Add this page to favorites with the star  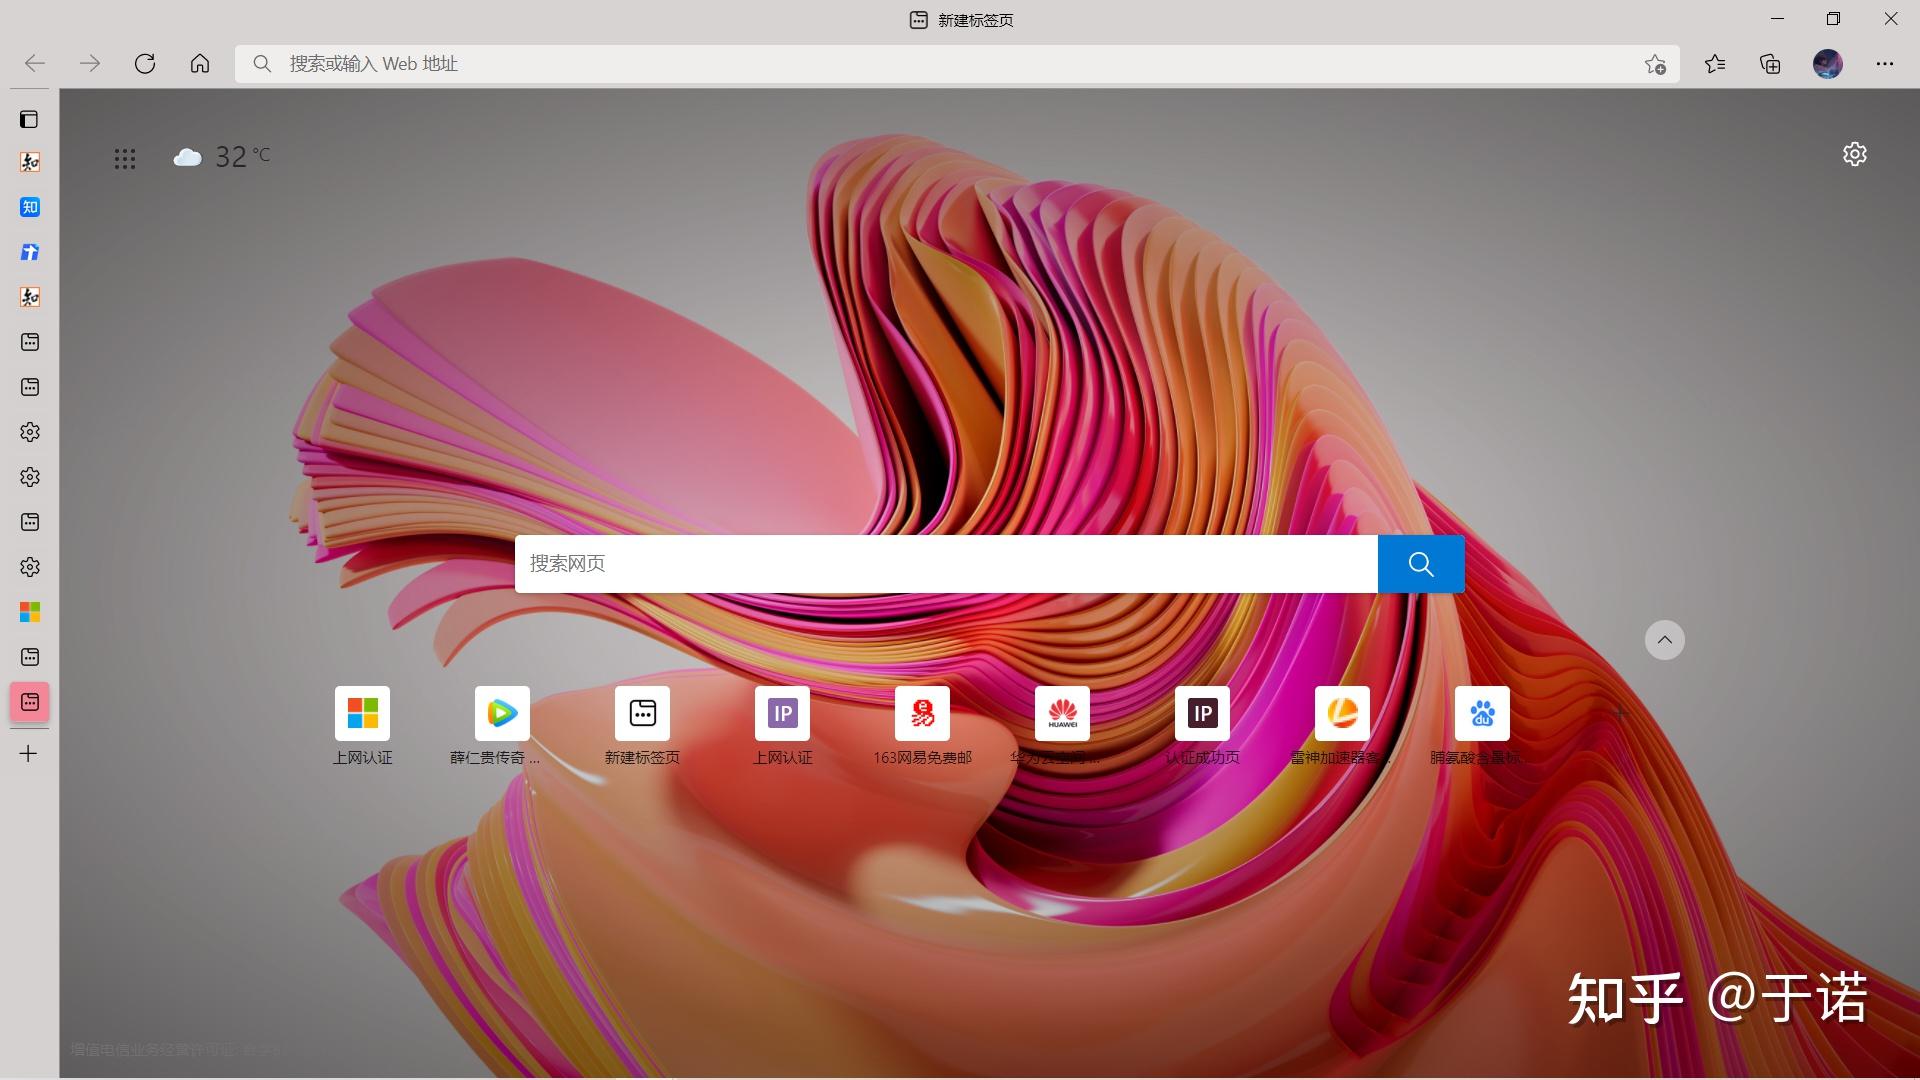click(x=1655, y=64)
